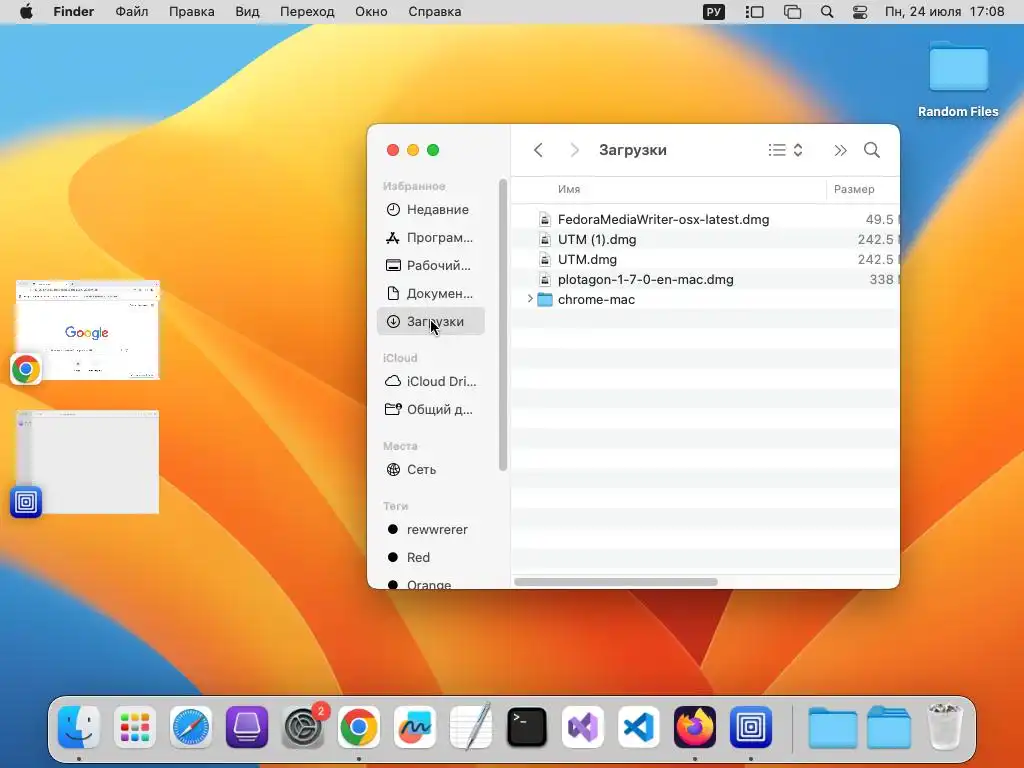Change the Finder view mode
Screen dimensions: 1024x768
pos(785,150)
